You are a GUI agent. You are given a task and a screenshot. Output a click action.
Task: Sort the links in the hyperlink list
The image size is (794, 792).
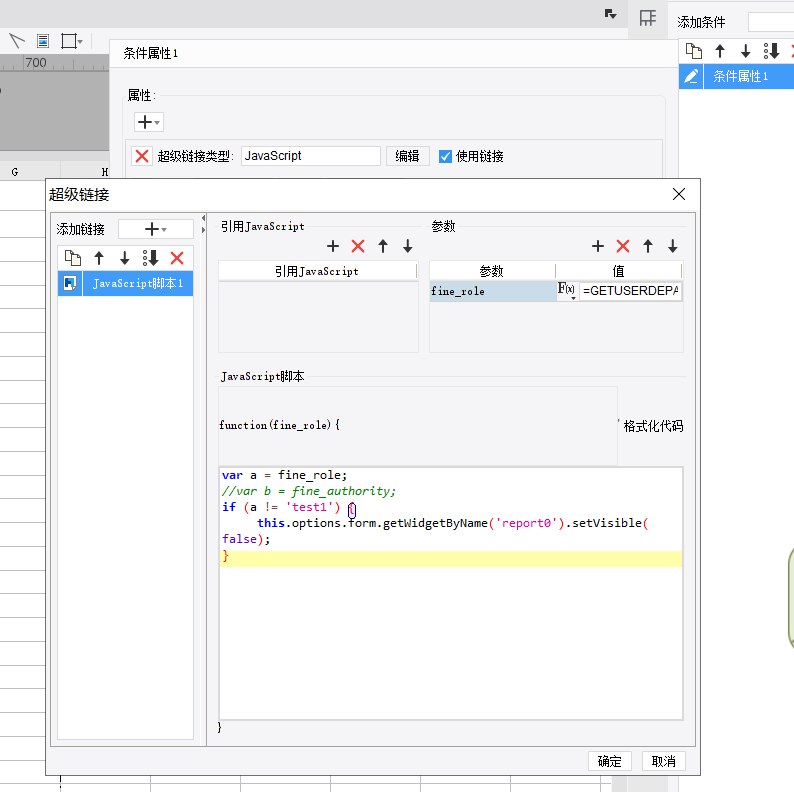click(150, 258)
